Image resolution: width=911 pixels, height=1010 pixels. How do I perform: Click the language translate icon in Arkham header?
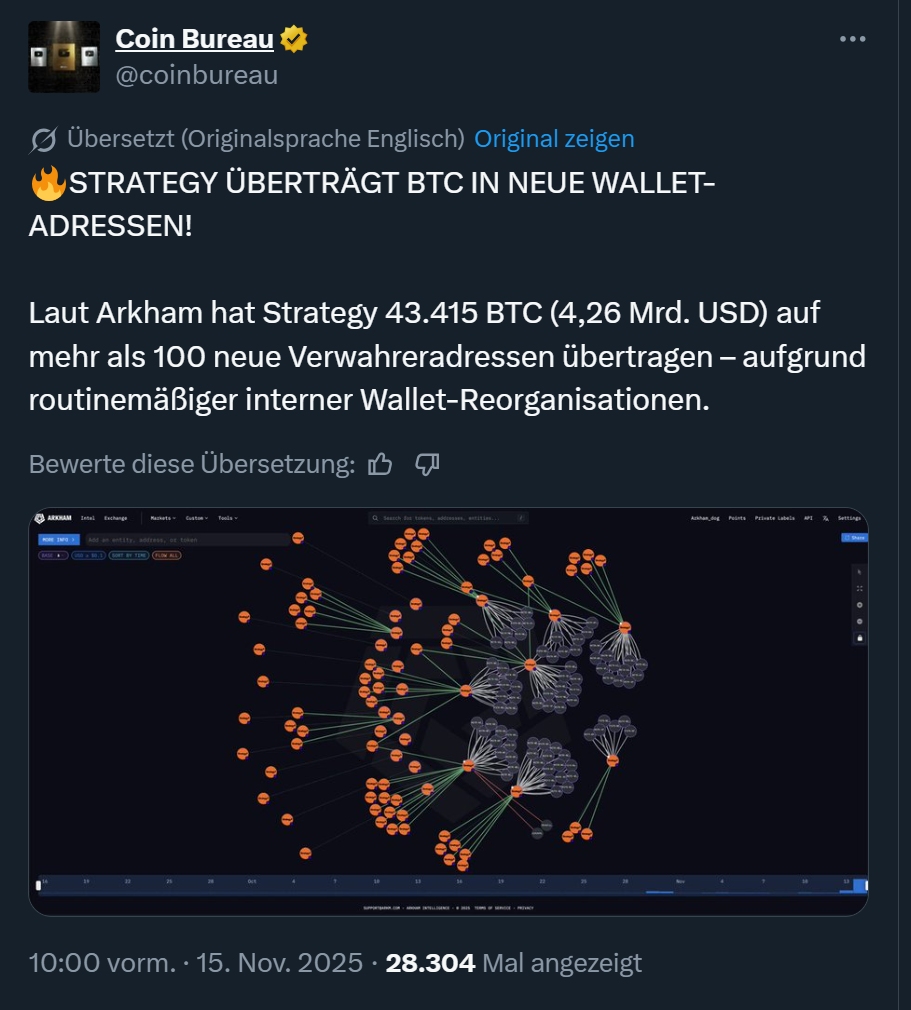825,518
